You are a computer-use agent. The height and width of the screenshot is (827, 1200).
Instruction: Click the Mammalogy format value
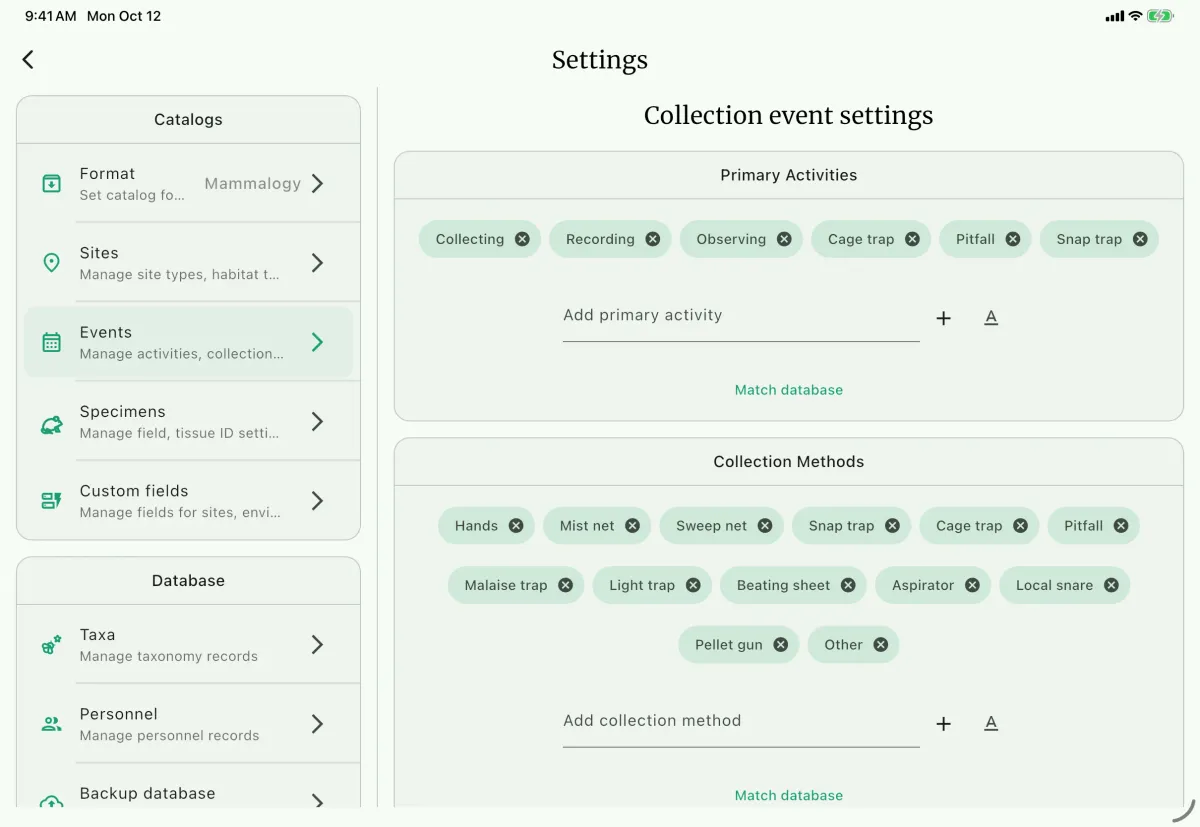pyautogui.click(x=253, y=184)
